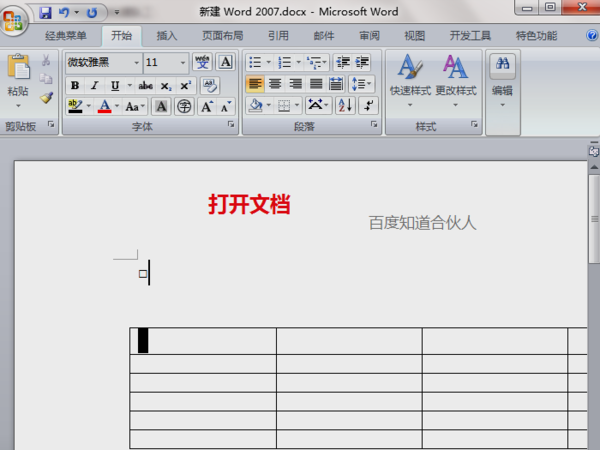Image resolution: width=600 pixels, height=450 pixels.
Task: Copy selection with copy icon
Action: click(46, 79)
